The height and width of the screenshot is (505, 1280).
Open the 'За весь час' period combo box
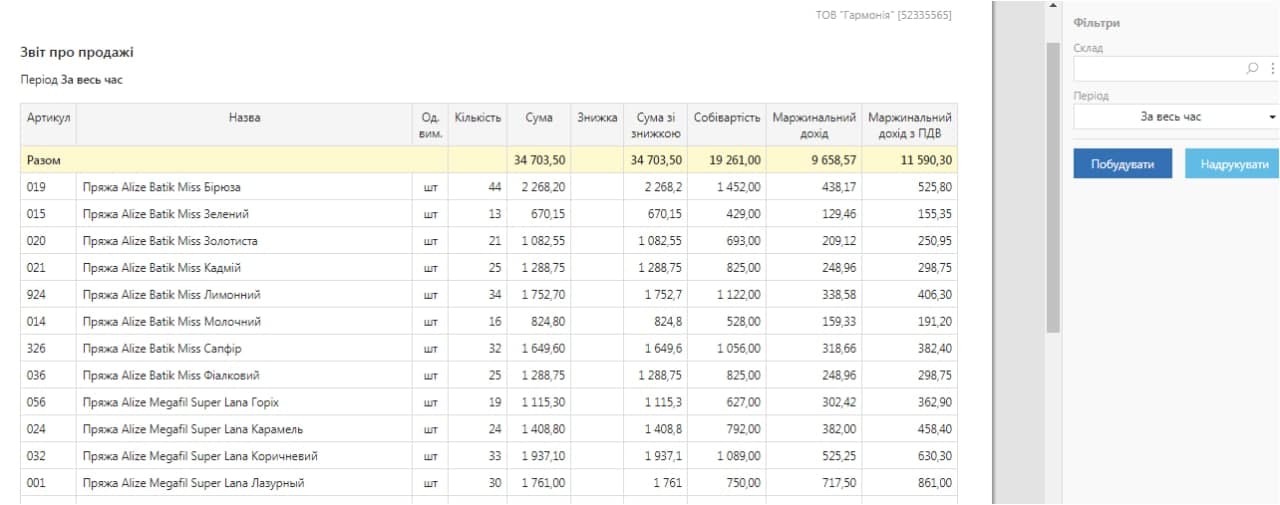[x=1177, y=117]
